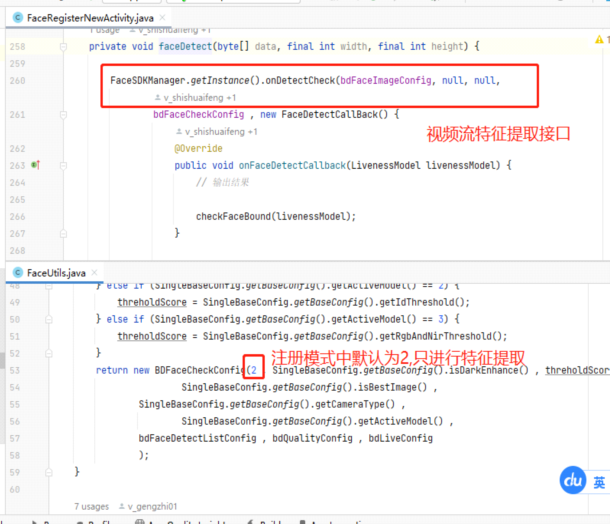Close the FaceRegisterNewActivity.java tab
The width and height of the screenshot is (611, 524).
point(162,18)
